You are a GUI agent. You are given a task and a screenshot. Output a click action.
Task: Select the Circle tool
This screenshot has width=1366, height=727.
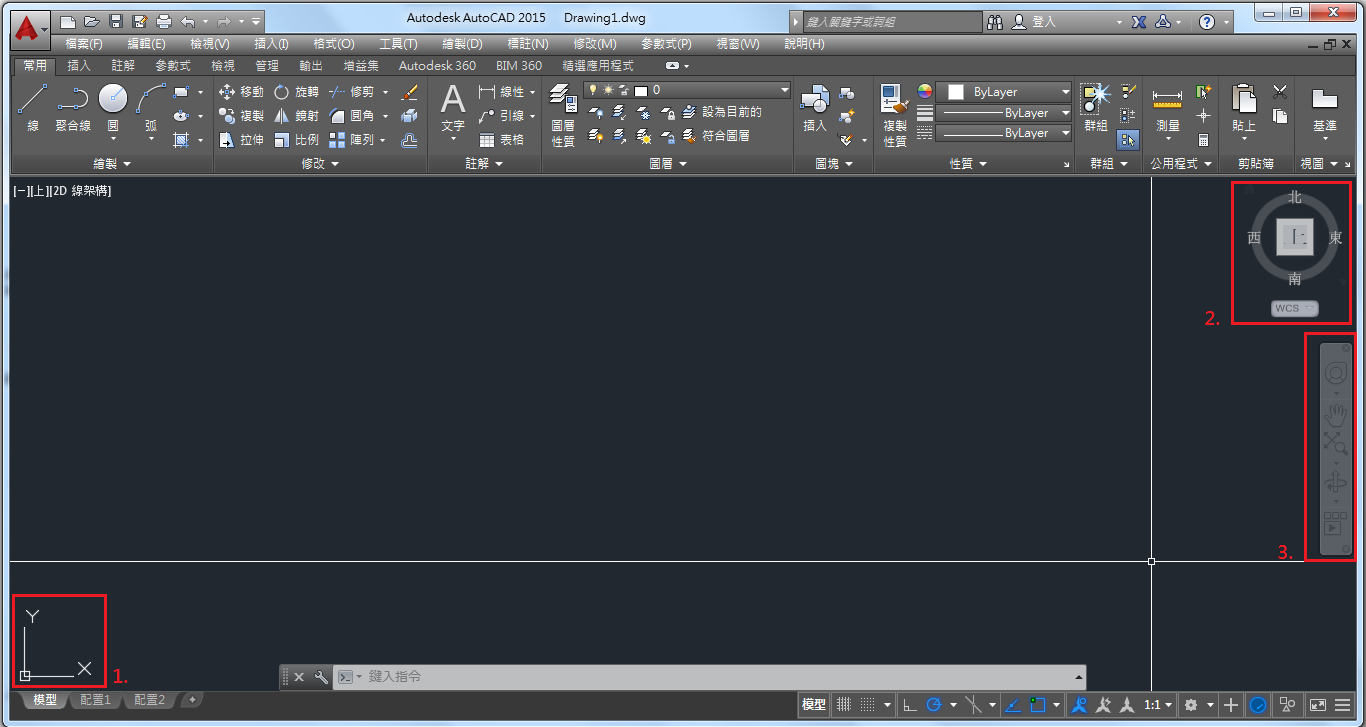pyautogui.click(x=113, y=100)
